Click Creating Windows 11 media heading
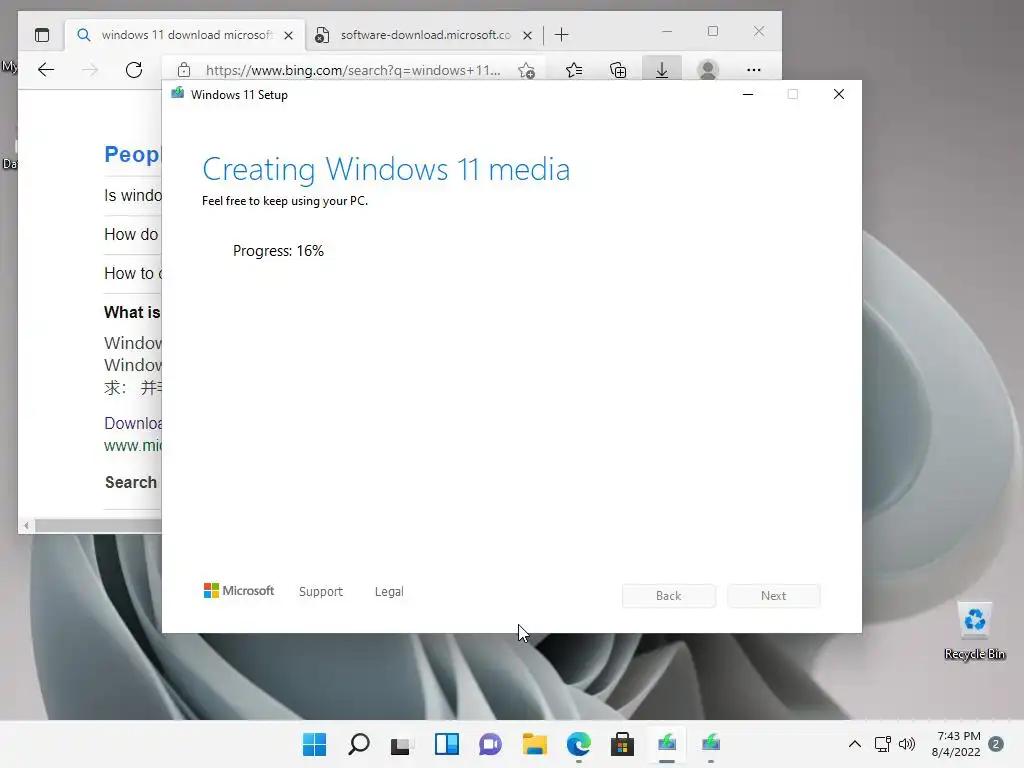The width and height of the screenshot is (1024, 768). pyautogui.click(x=386, y=170)
